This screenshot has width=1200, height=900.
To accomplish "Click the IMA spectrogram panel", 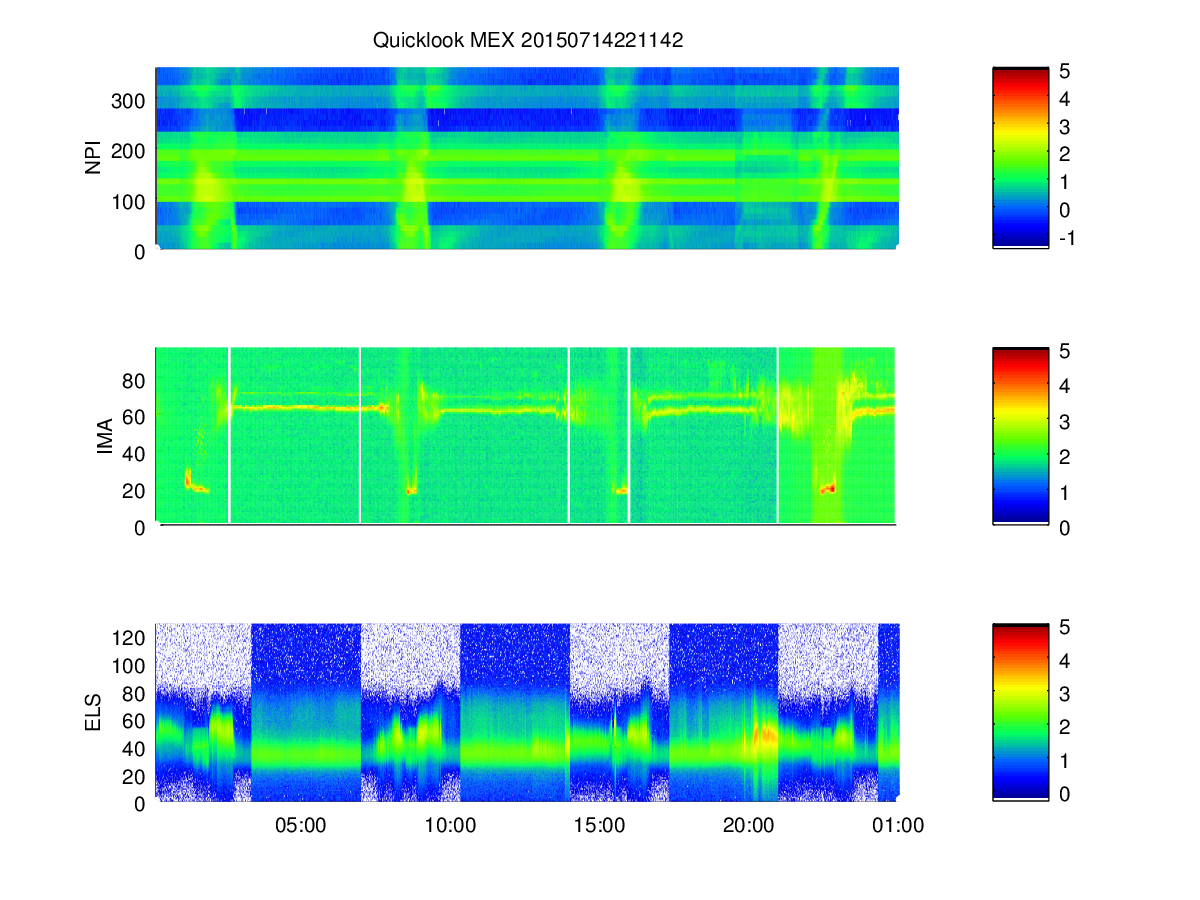I will (x=526, y=436).
